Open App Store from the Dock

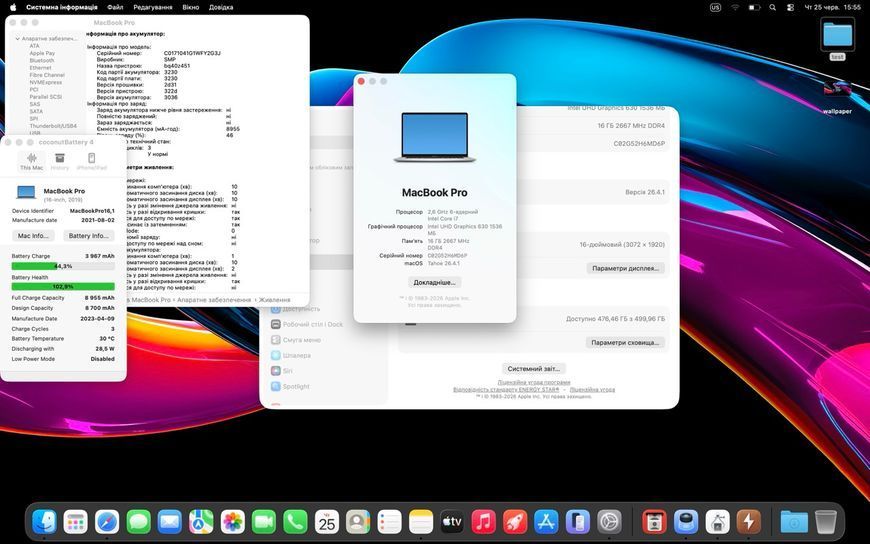[547, 522]
